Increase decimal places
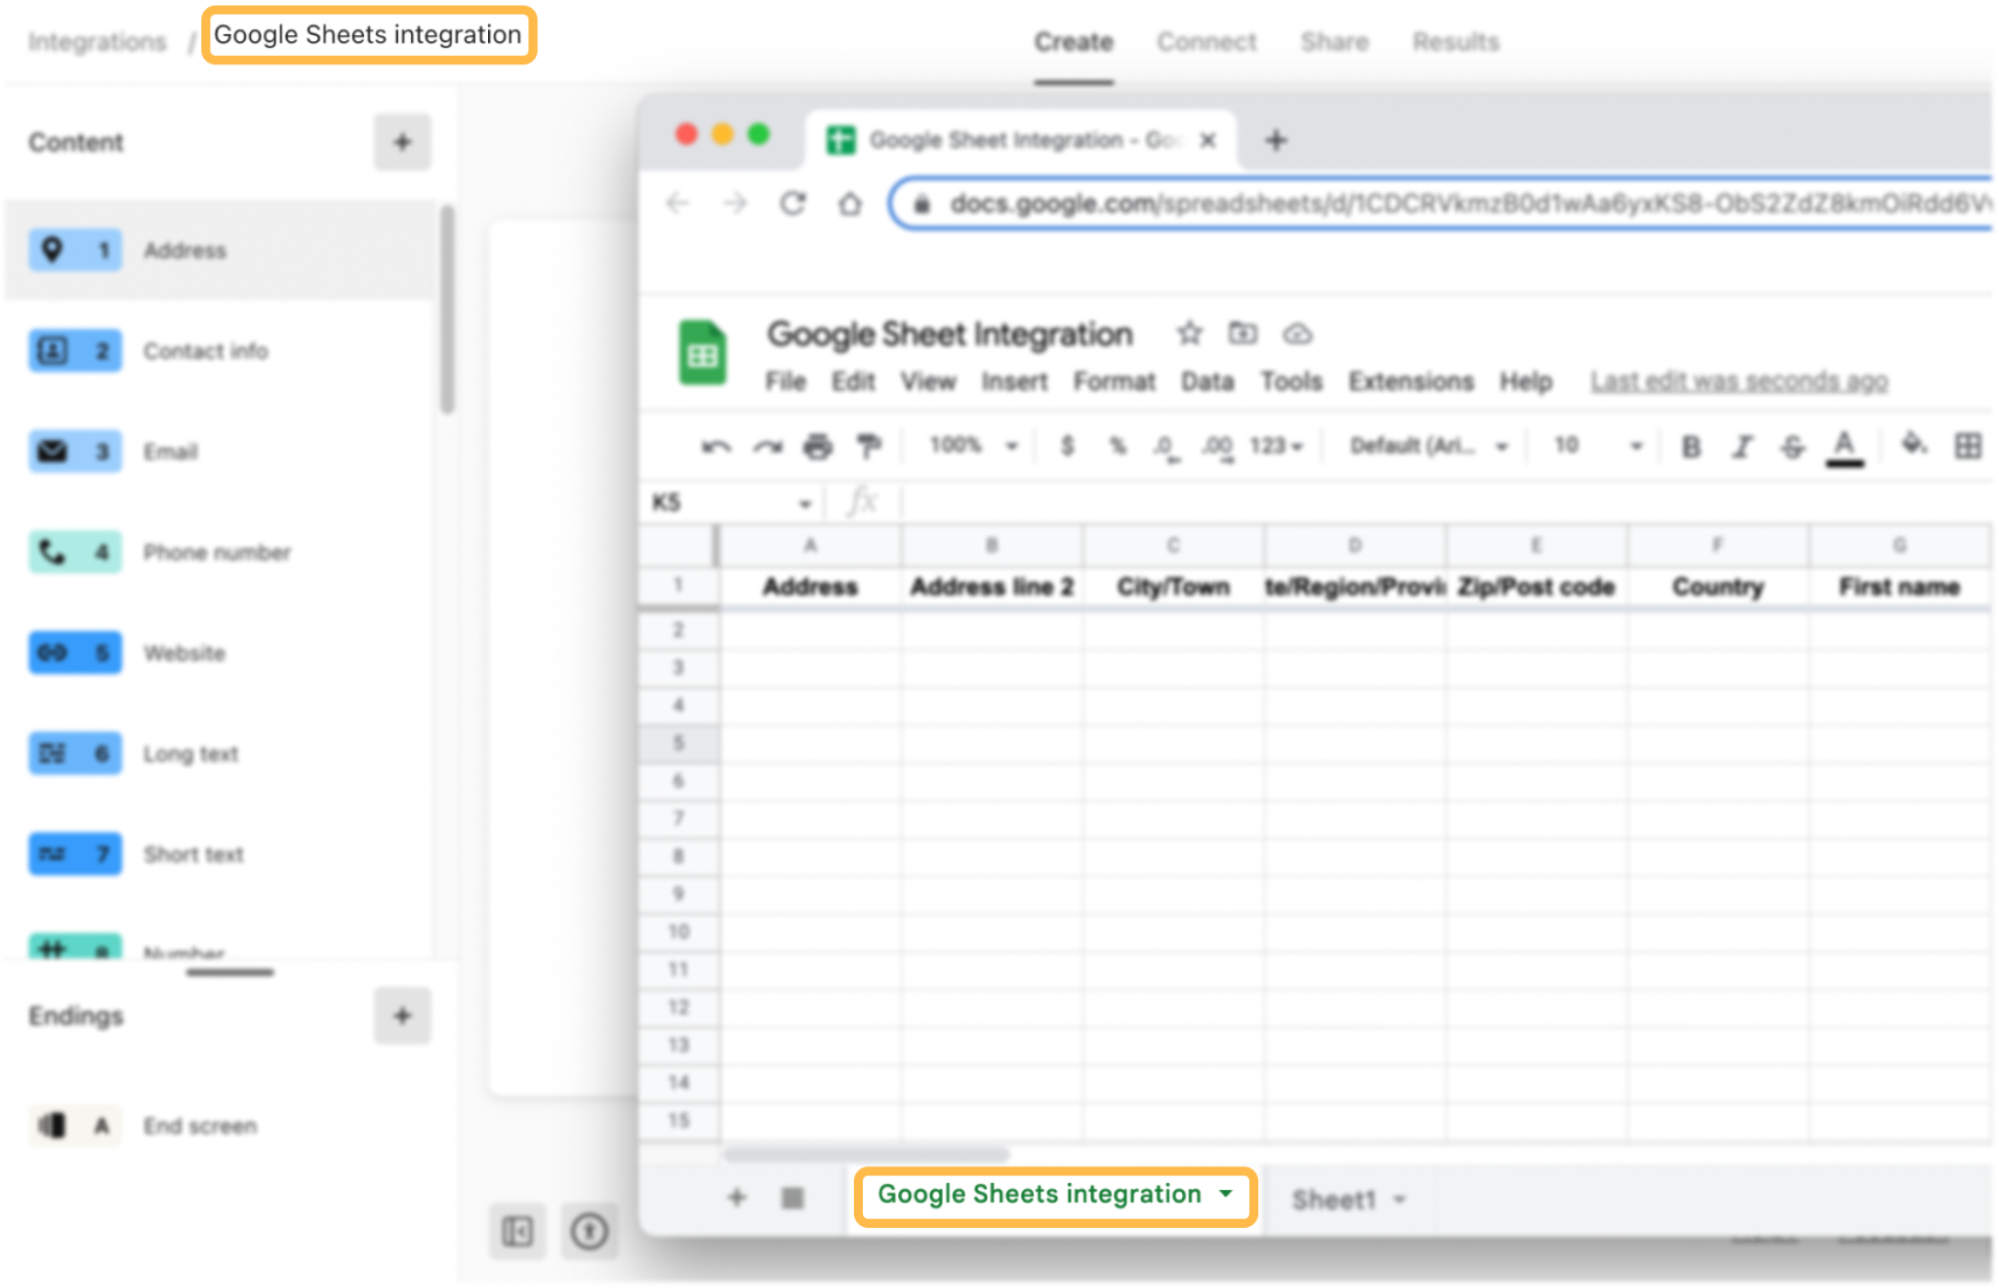Screen dimensions: 1999x1288 point(1217,447)
